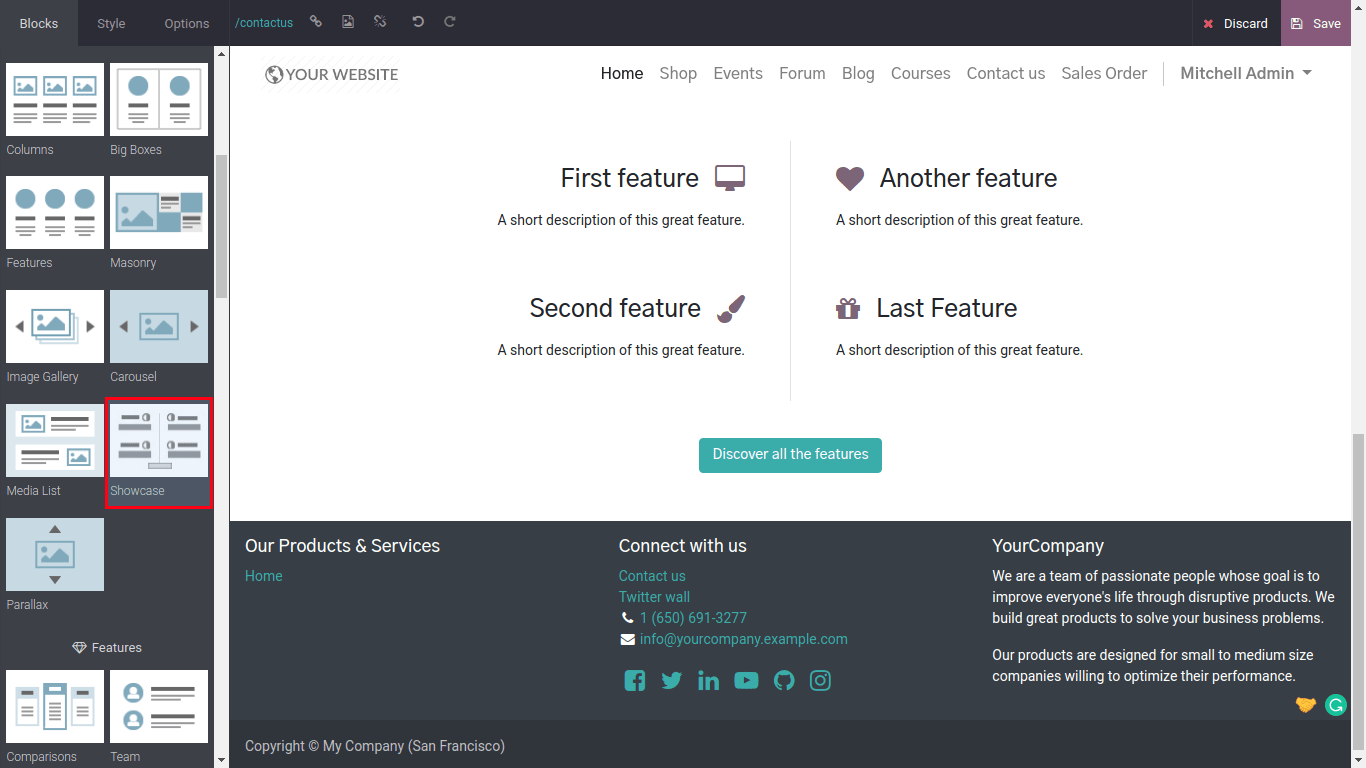Viewport: 1366px width, 768px height.
Task: Click the unlink broken-chain icon
Action: click(x=380, y=22)
